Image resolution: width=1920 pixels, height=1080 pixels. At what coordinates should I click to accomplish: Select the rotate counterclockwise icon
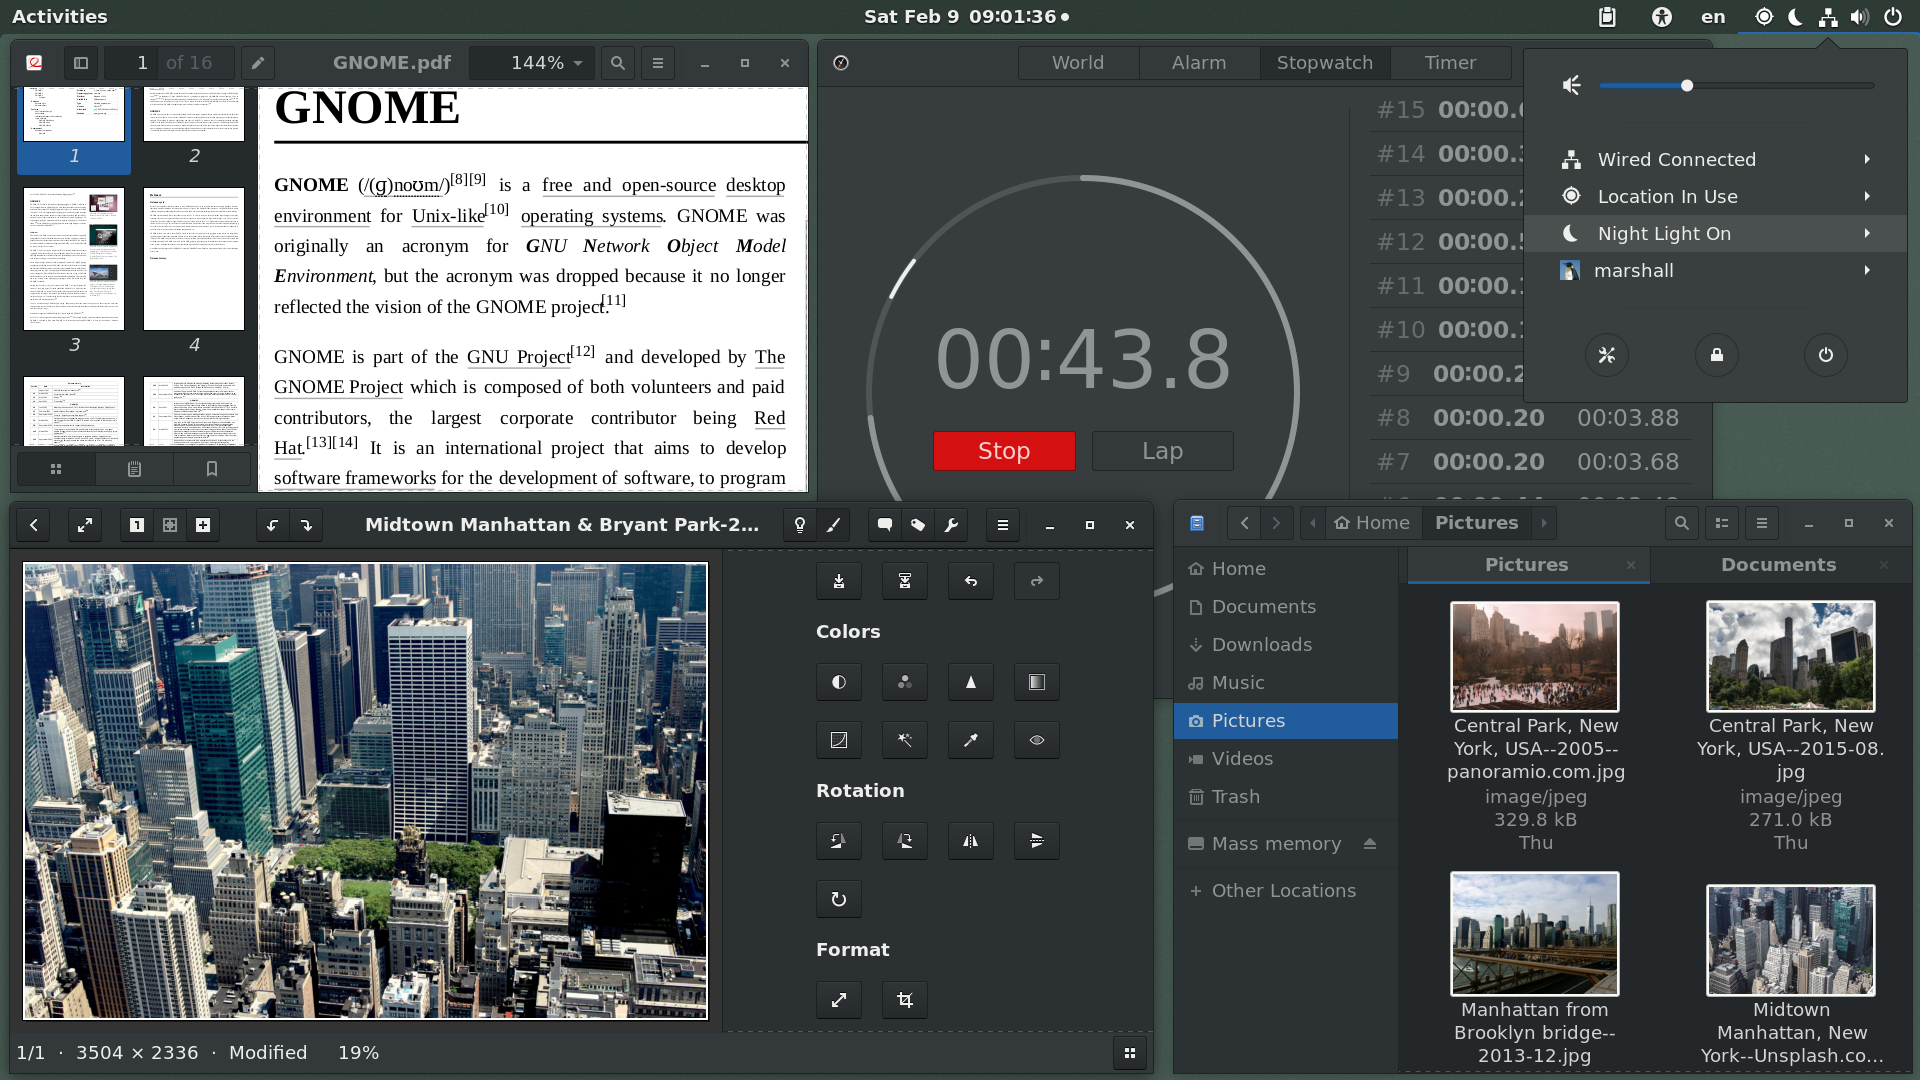point(839,841)
